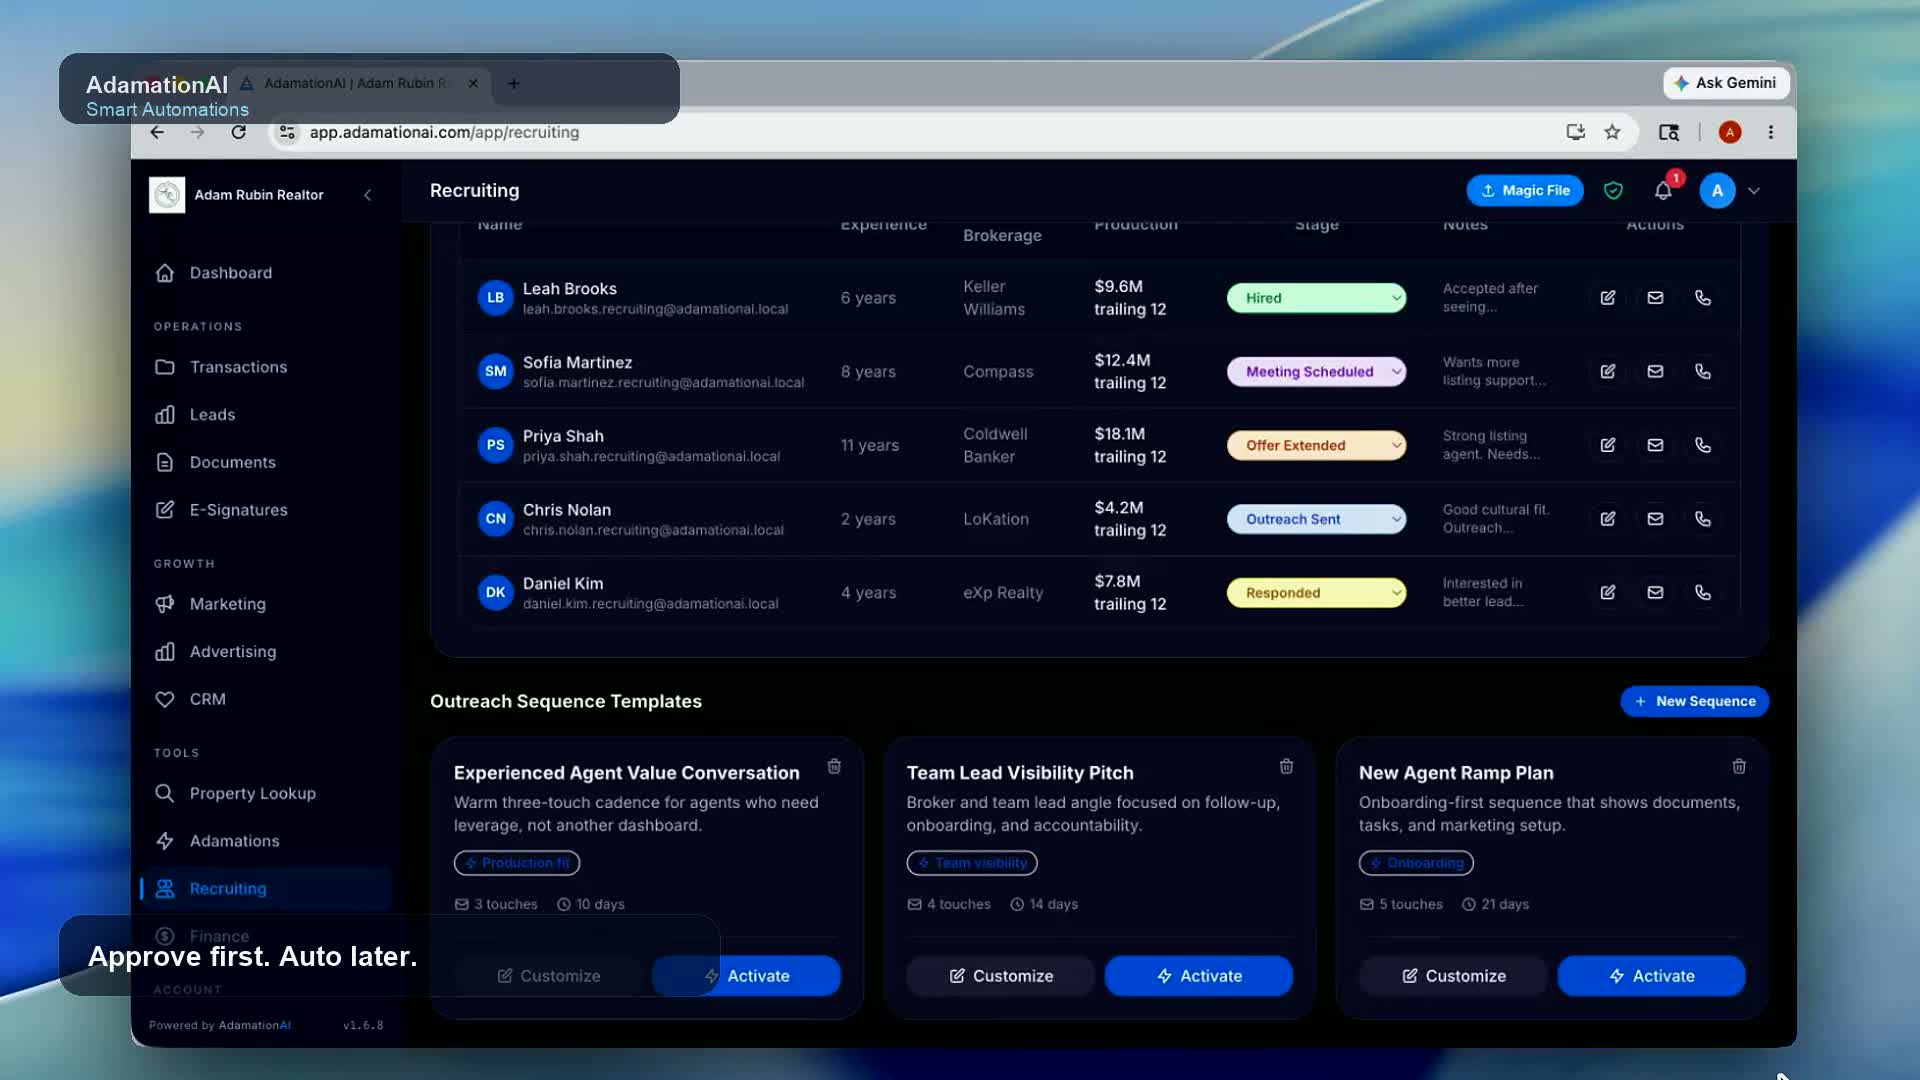1920x1080 pixels.
Task: Open E-Signatures in sidebar
Action: (x=265, y=510)
